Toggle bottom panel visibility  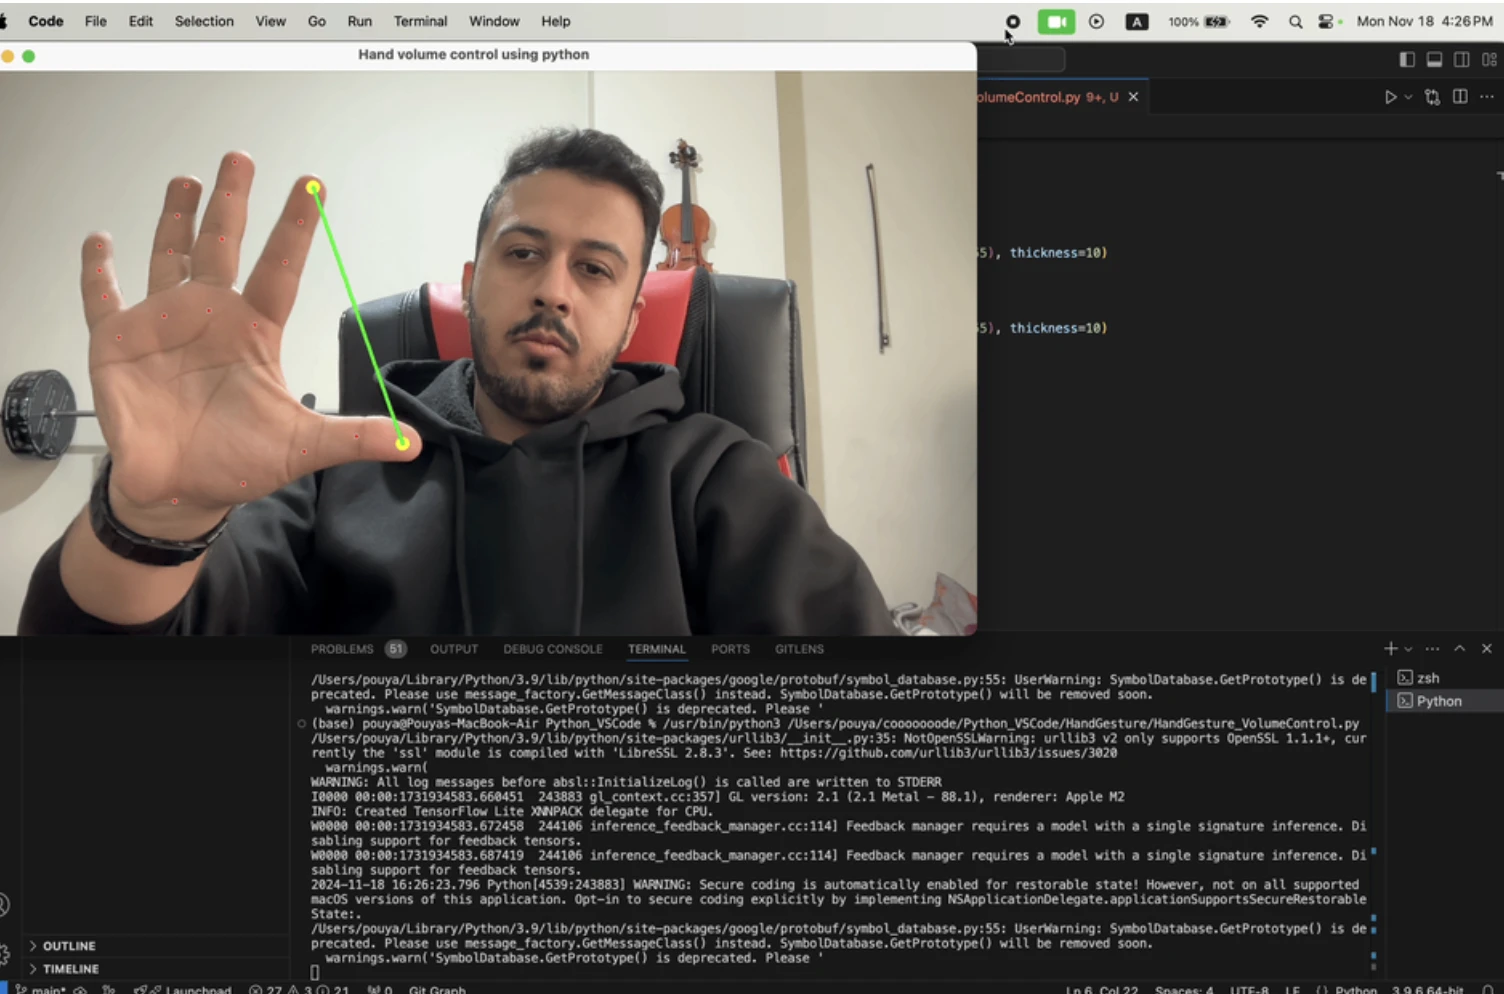[x=1434, y=60]
